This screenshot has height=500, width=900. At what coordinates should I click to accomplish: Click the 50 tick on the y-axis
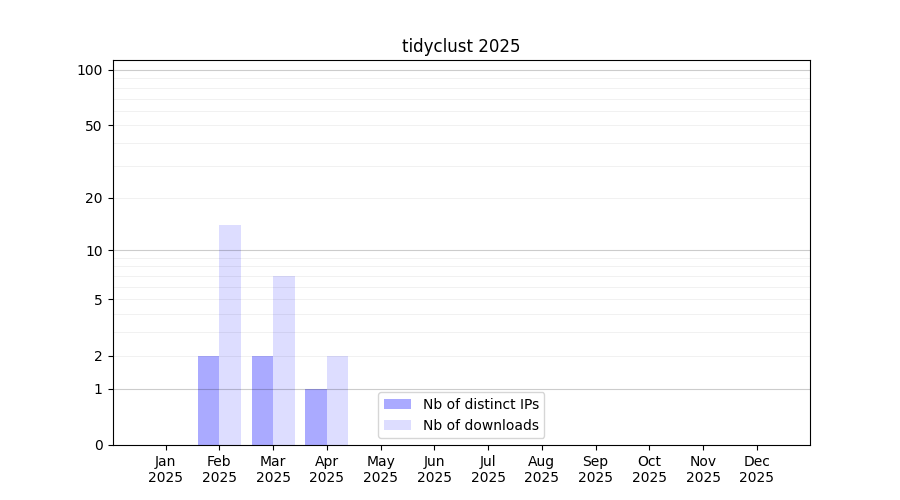click(x=93, y=126)
